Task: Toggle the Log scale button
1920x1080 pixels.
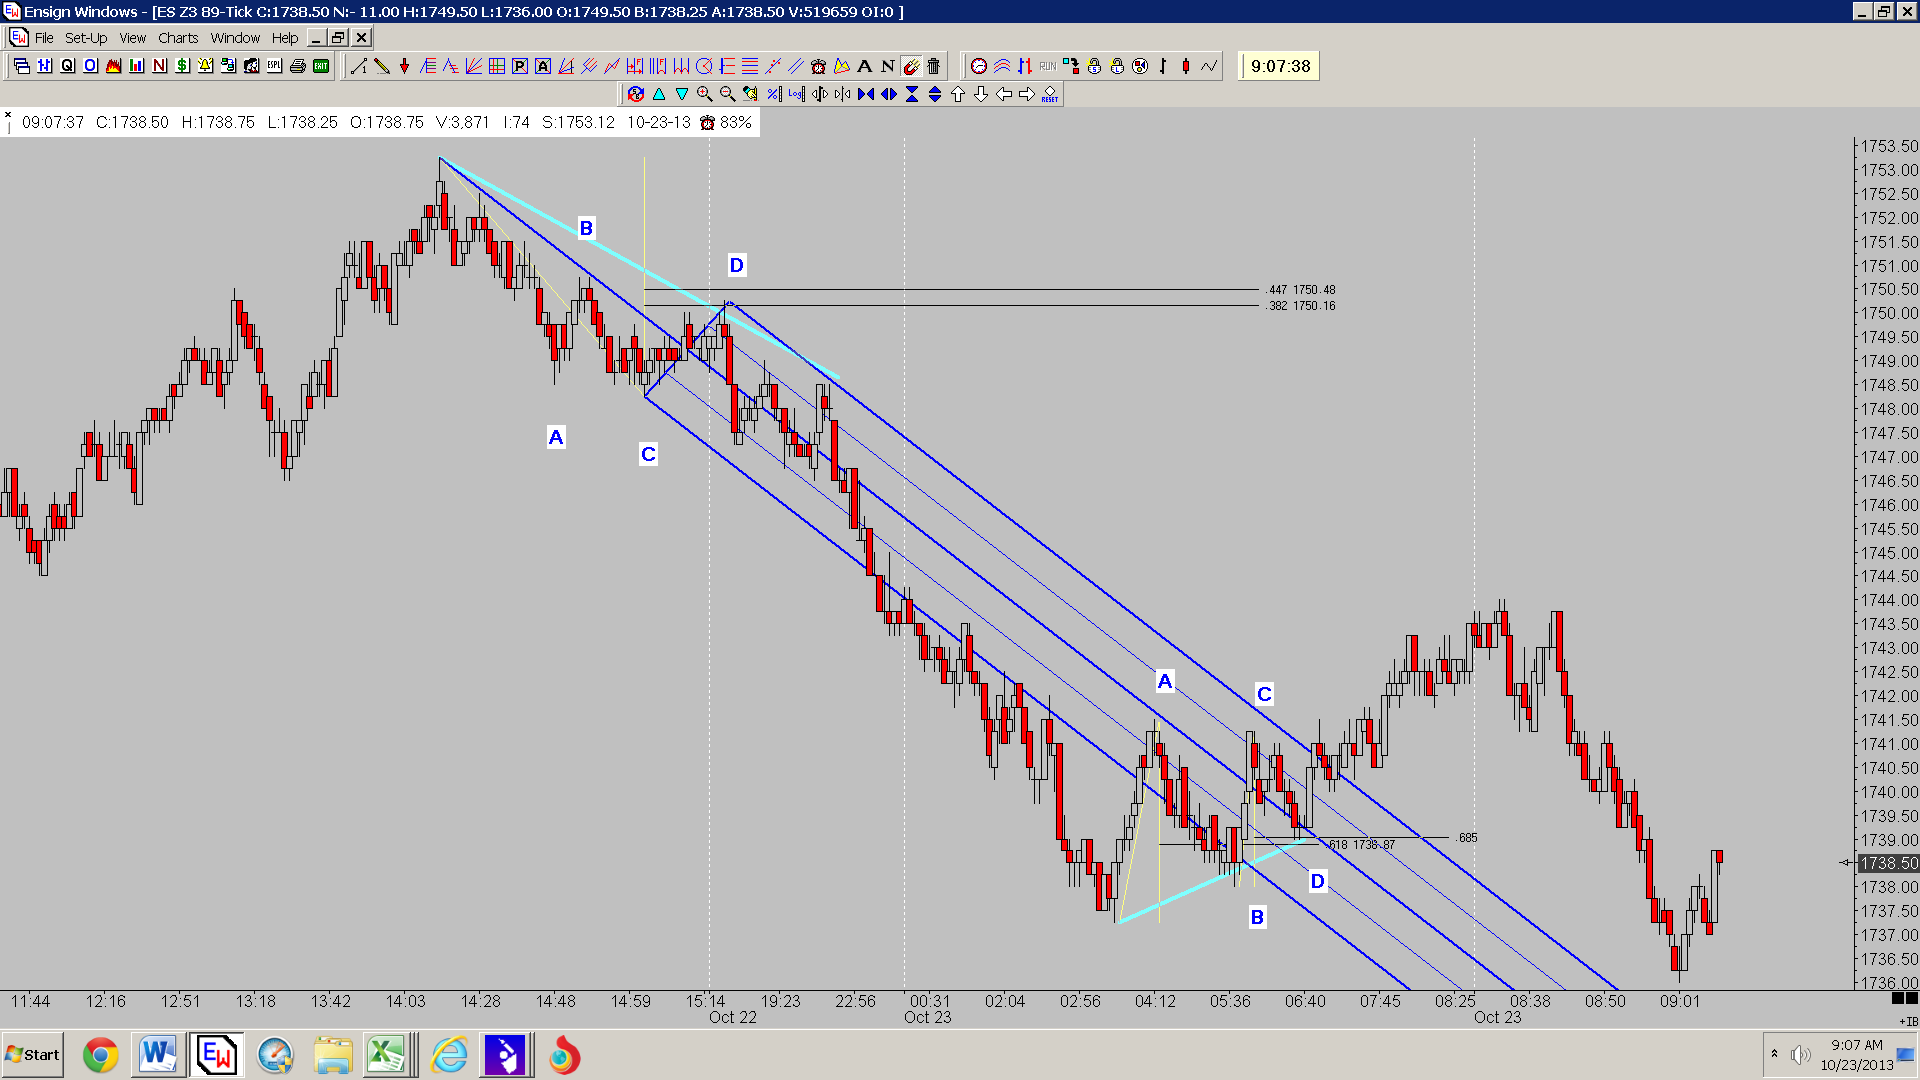Action: (796, 94)
